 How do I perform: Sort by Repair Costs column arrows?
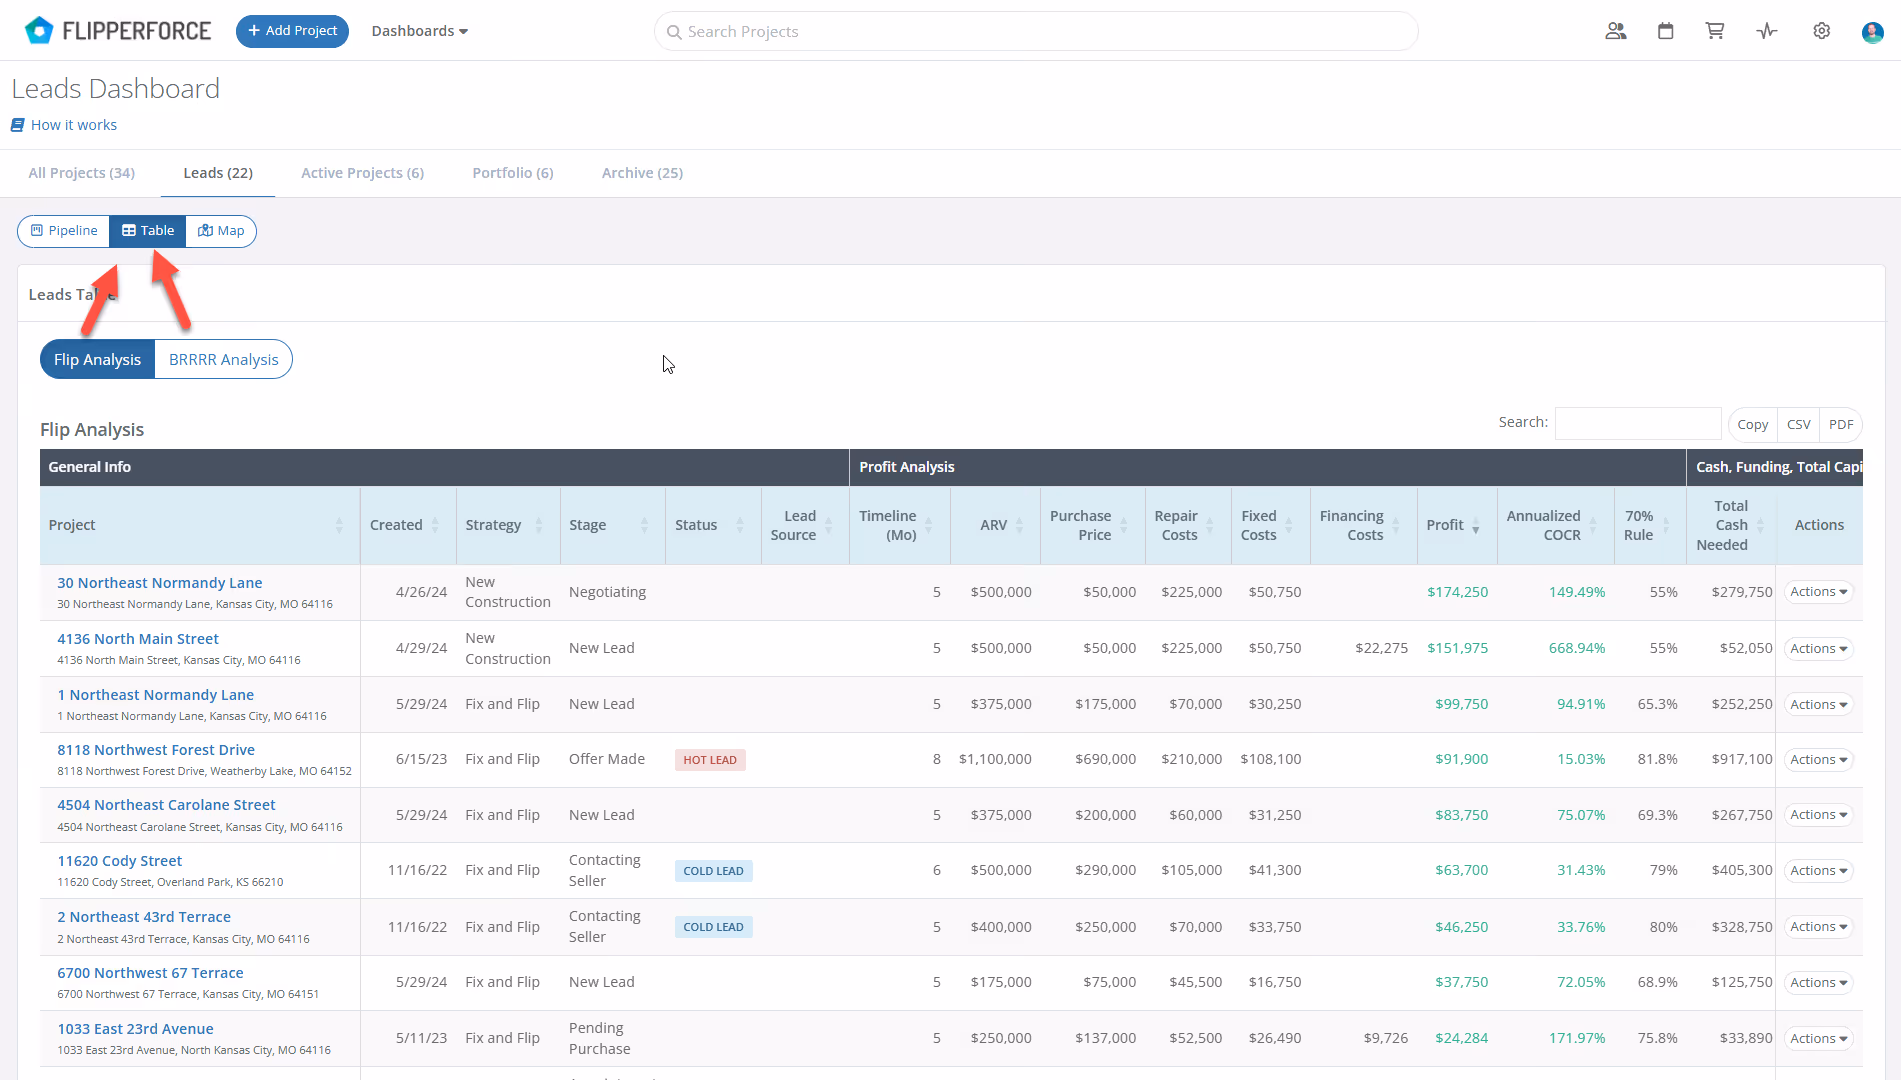[x=1209, y=525]
